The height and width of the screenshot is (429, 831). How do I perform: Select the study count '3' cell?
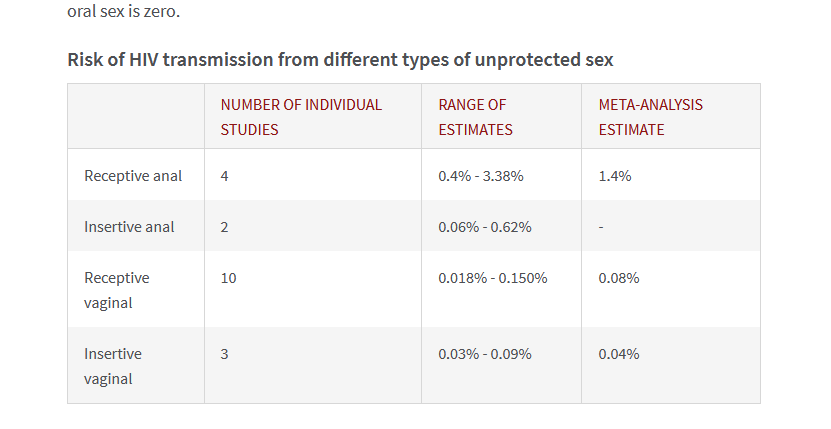point(225,354)
